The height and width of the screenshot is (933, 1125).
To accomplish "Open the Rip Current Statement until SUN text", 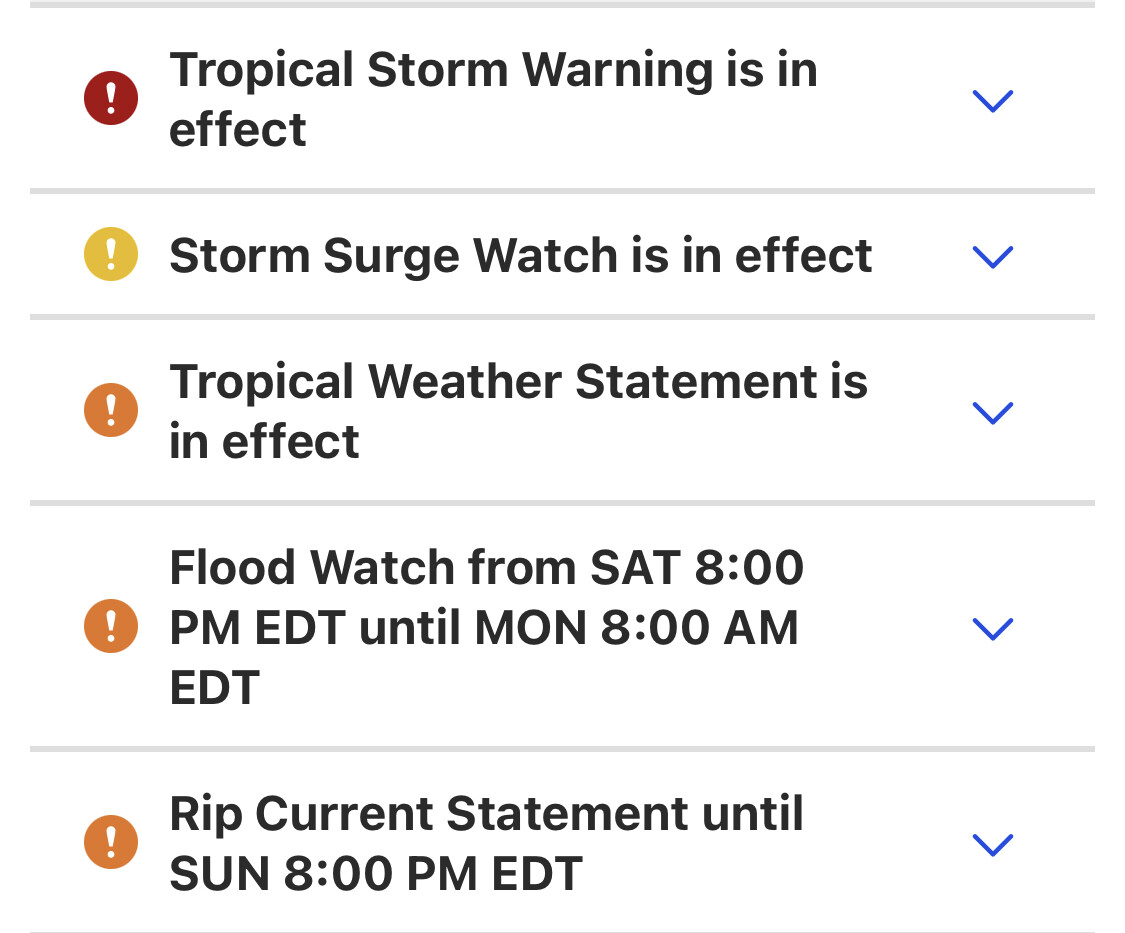I will click(x=486, y=843).
